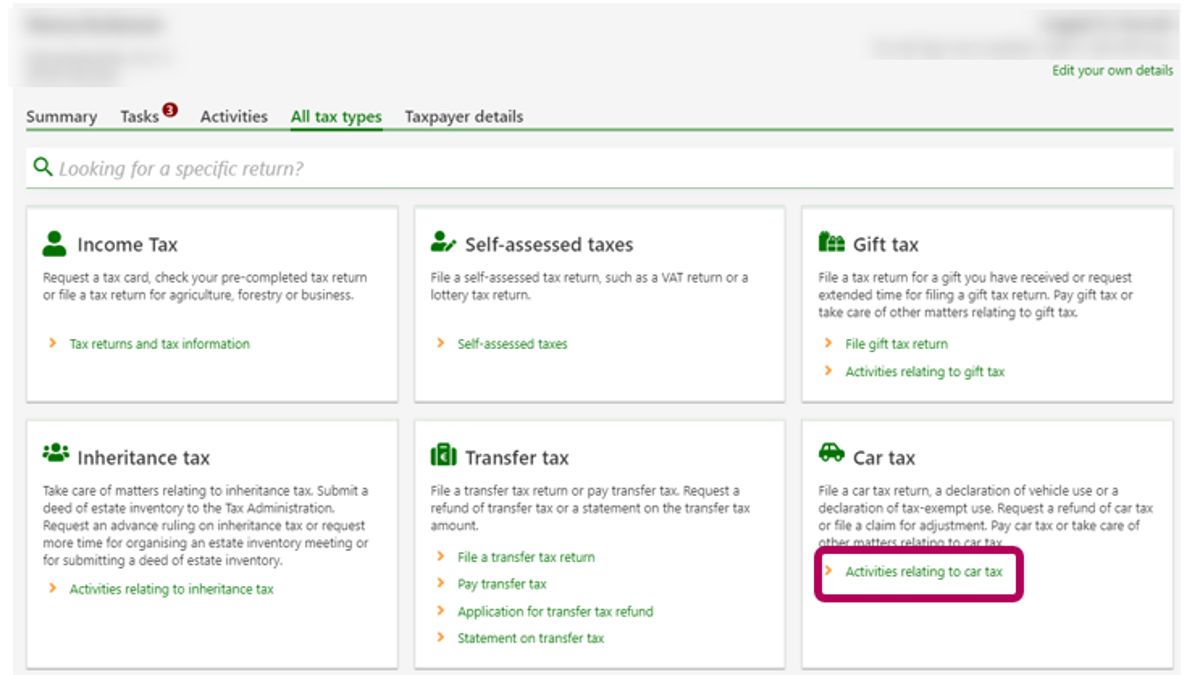Open Activities relating to inheritance tax

171,589
